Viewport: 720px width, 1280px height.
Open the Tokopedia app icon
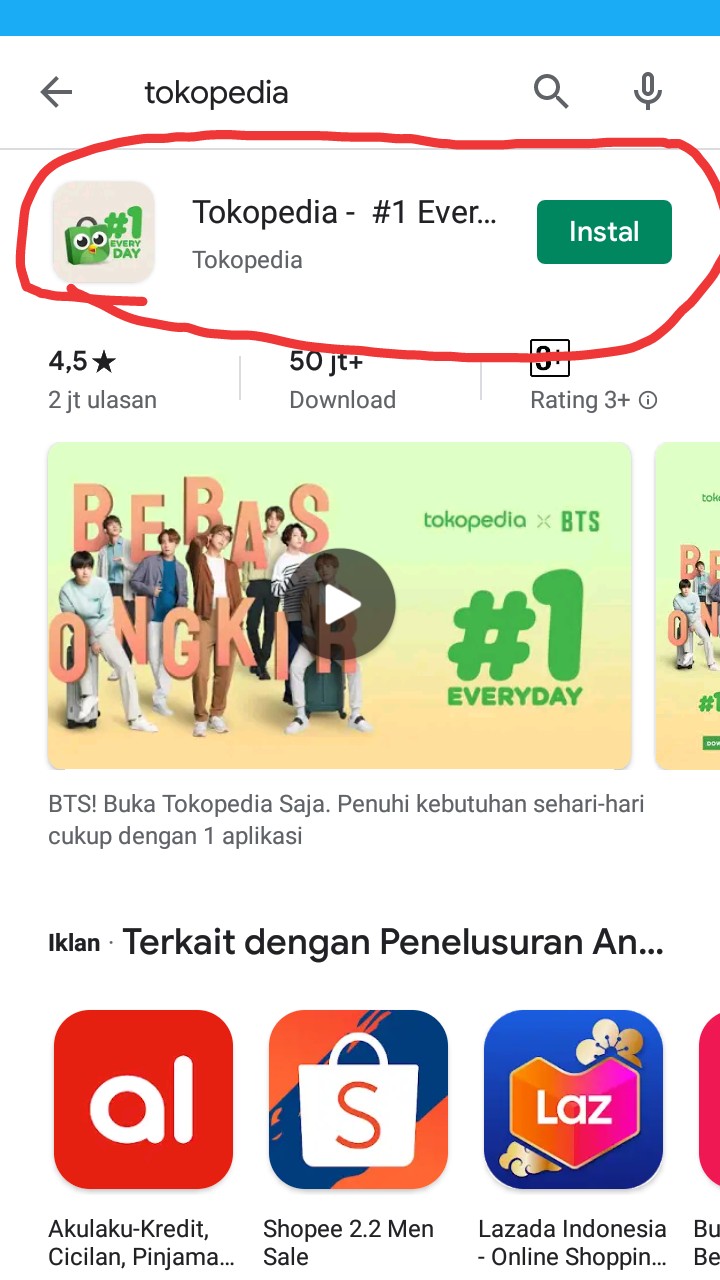tap(104, 232)
